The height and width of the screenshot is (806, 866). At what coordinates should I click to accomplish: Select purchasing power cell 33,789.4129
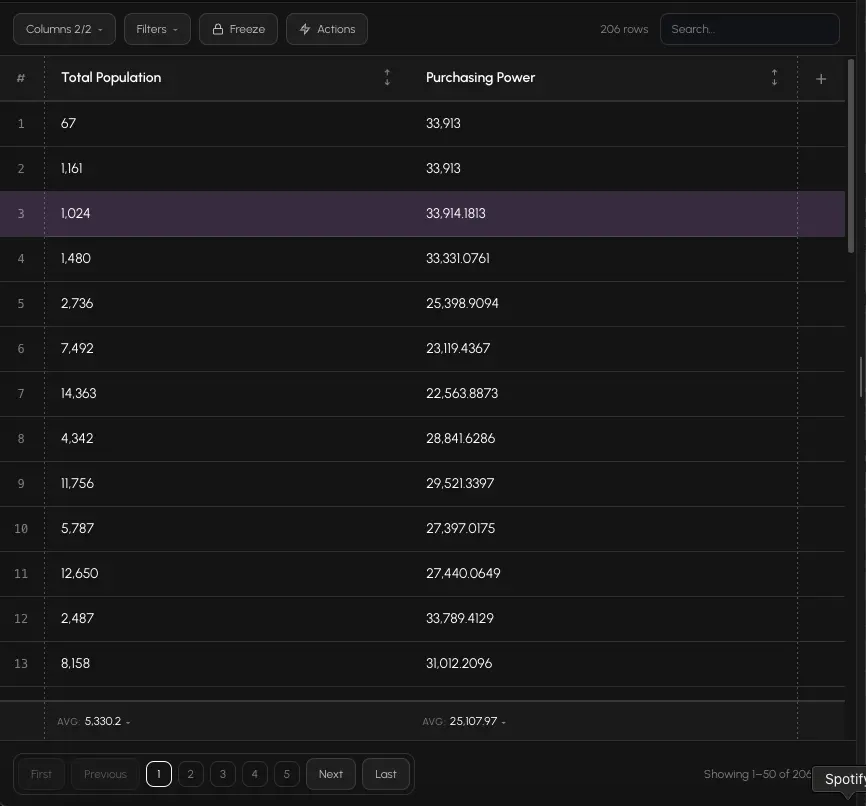(x=460, y=618)
